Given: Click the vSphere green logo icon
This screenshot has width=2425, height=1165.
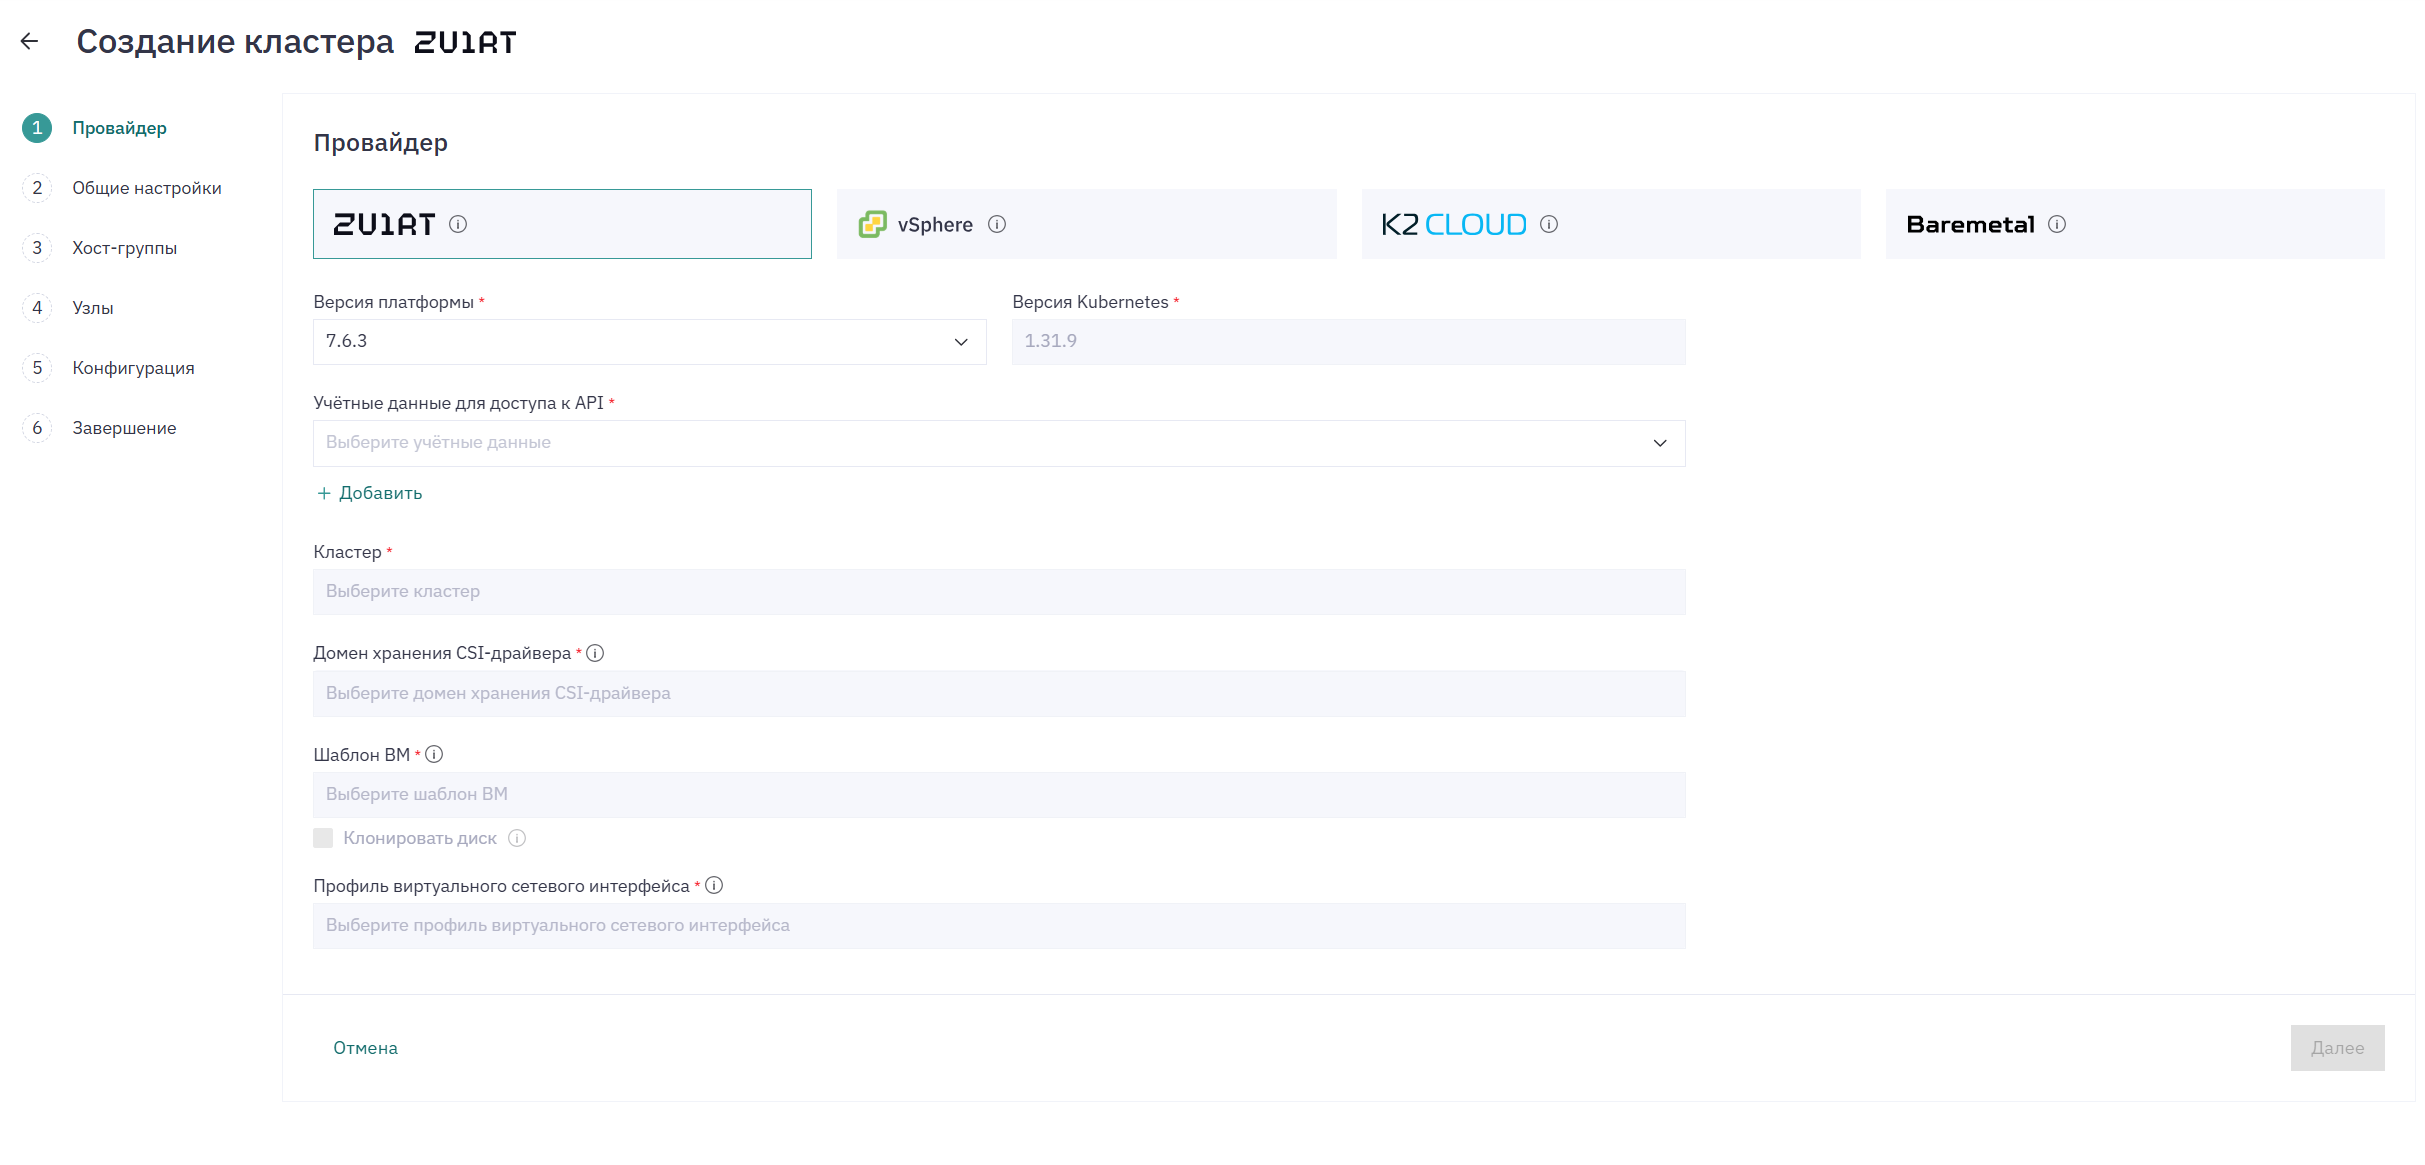Looking at the screenshot, I should click(873, 224).
